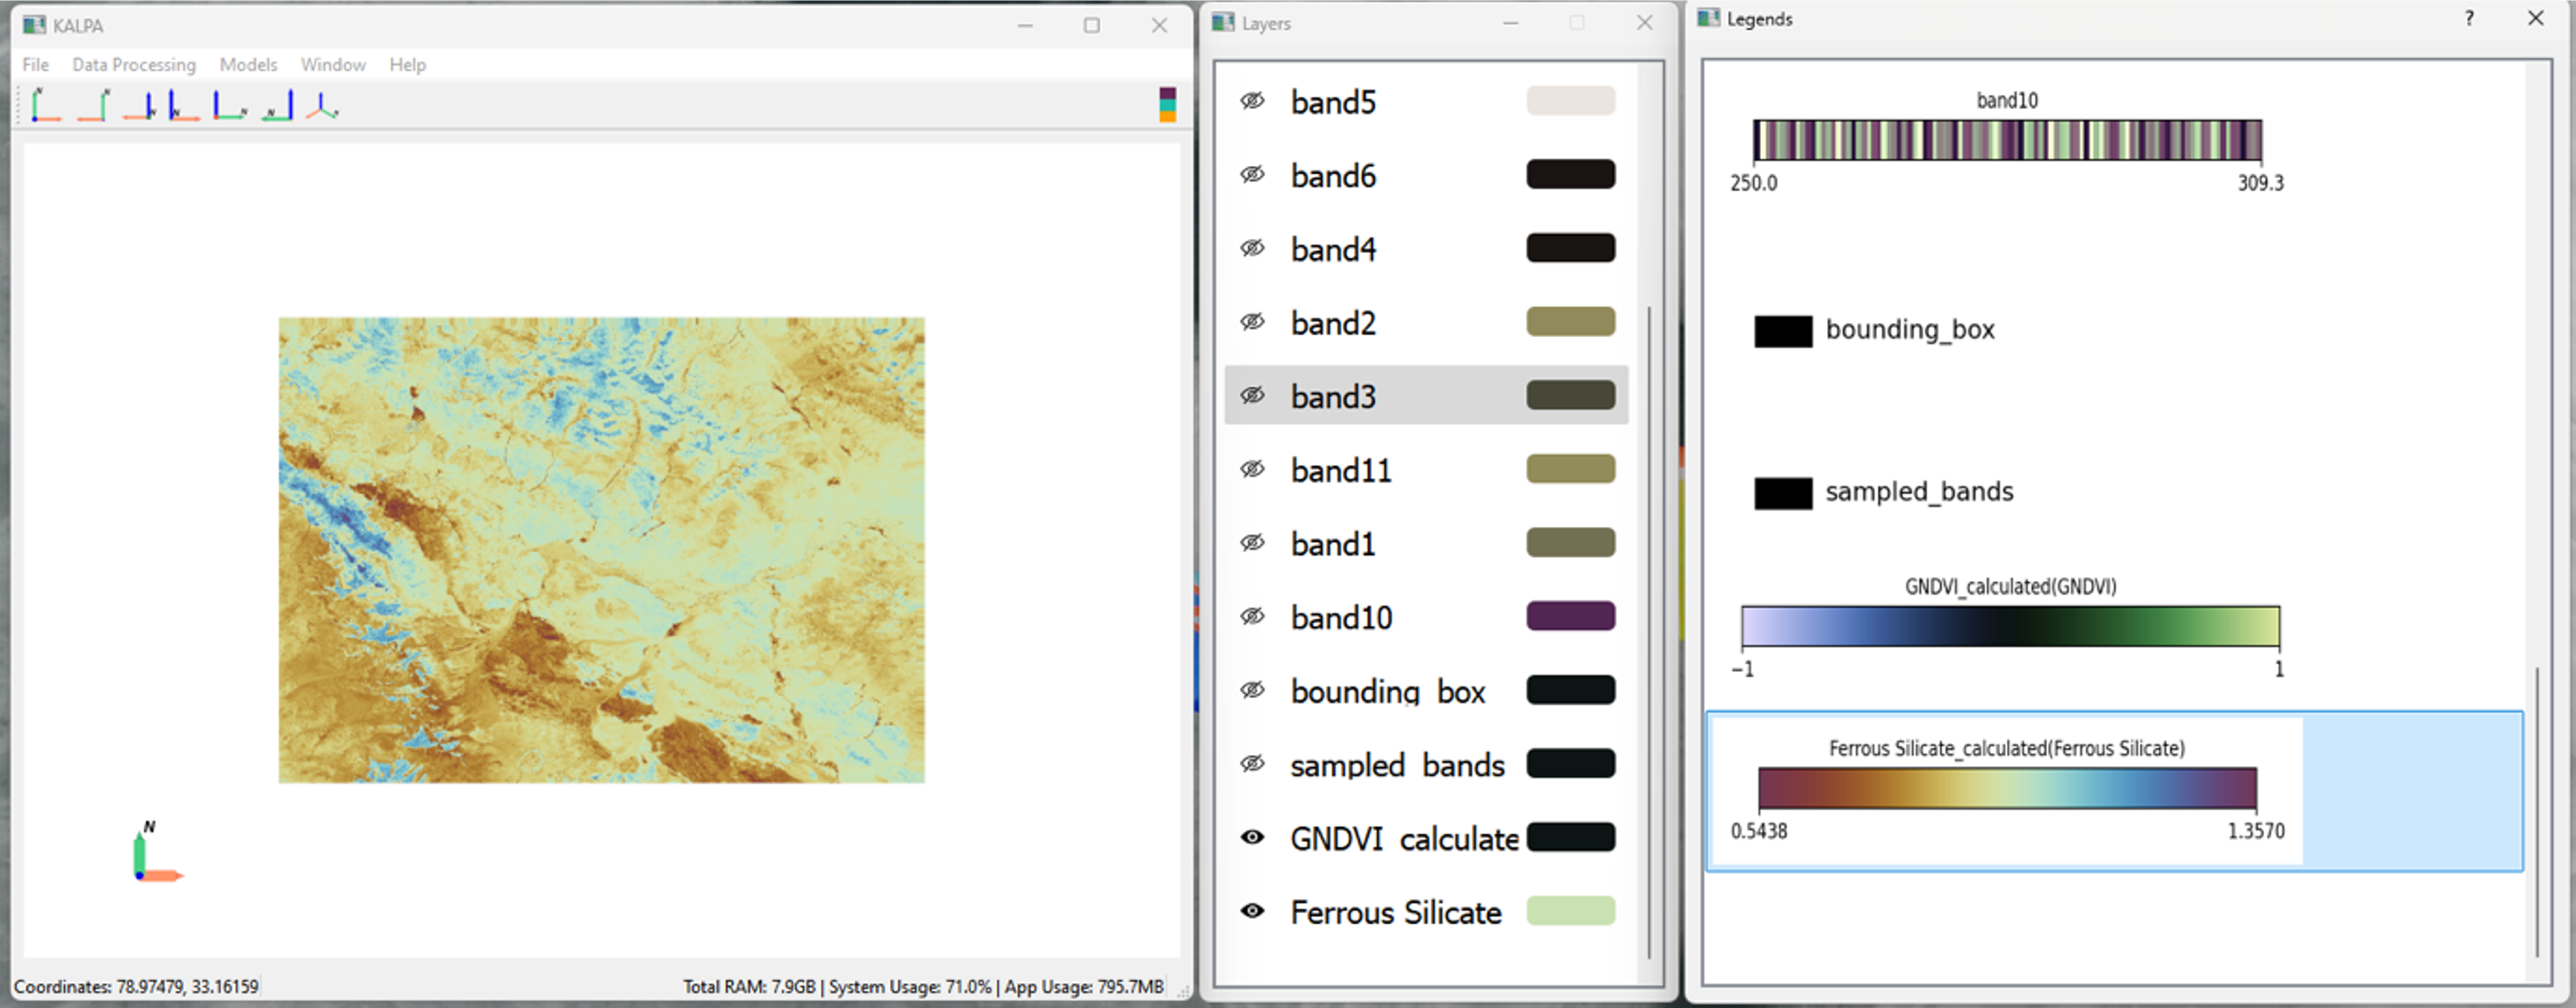Click GNDVI_calculated layer color swatch
This screenshot has width=2576, height=1008.
pos(1570,838)
